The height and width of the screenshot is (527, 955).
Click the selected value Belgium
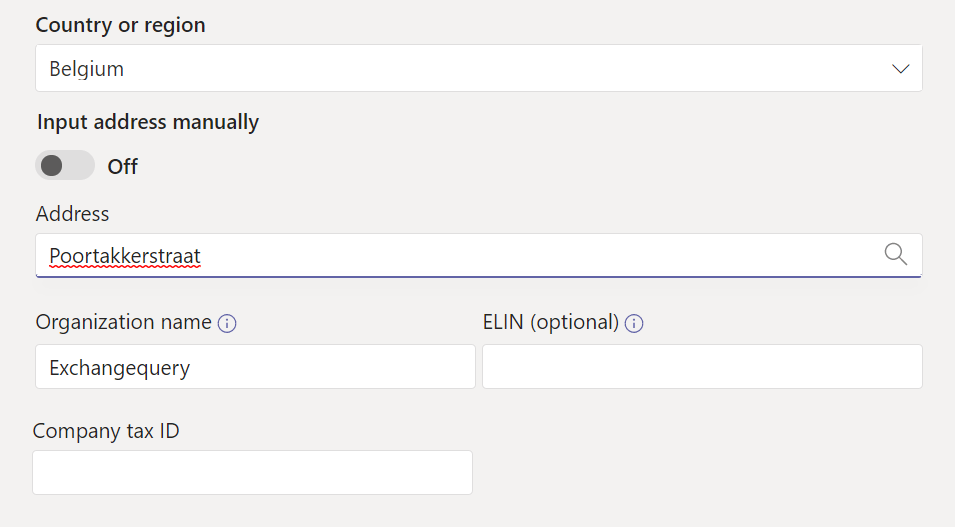[87, 69]
